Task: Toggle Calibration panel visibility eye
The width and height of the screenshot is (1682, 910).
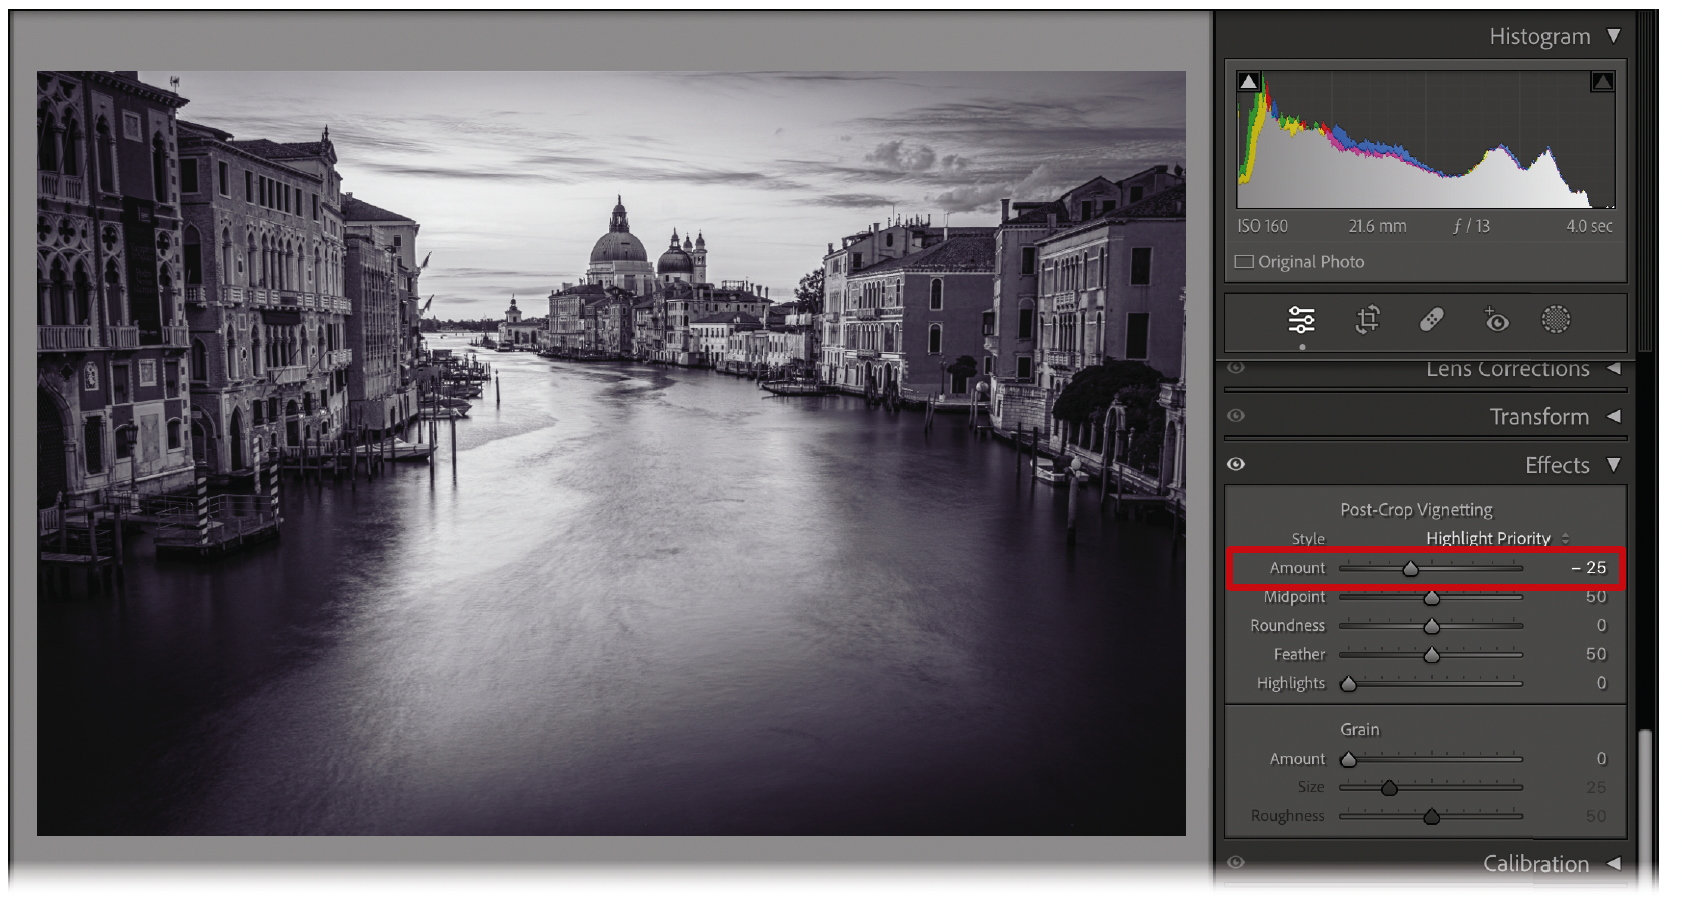Action: pos(1236,862)
